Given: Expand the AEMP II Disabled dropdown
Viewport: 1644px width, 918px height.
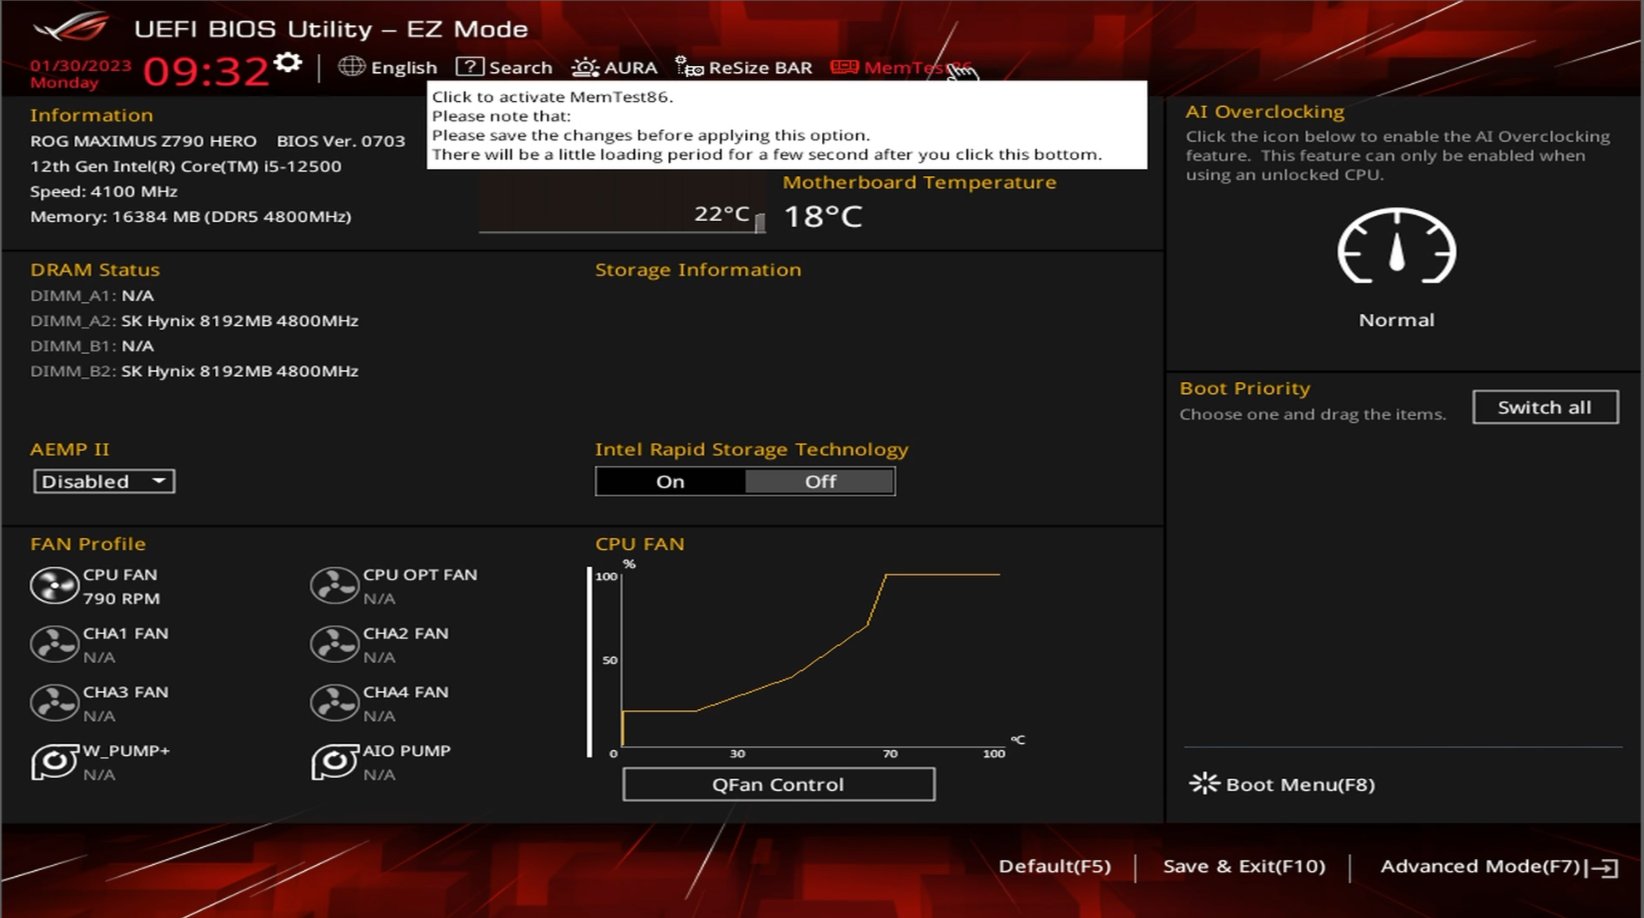Looking at the screenshot, I should (x=104, y=481).
